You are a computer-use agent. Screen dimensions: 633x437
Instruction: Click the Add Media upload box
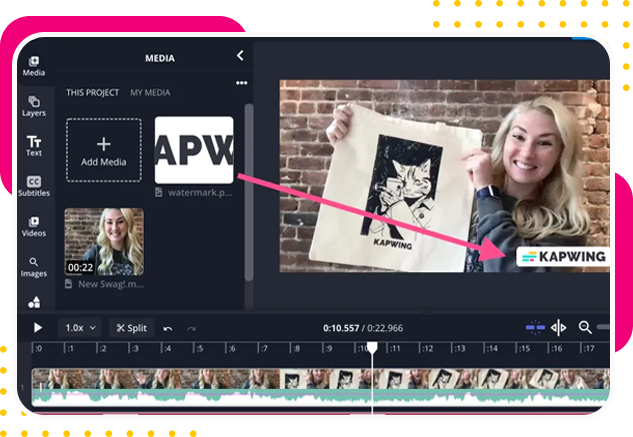(x=104, y=150)
